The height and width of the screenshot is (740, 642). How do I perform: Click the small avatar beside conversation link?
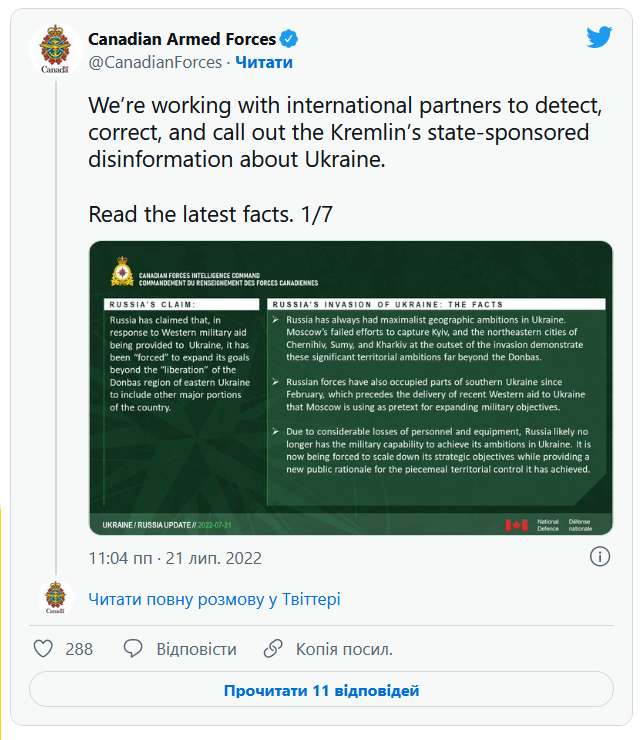[55, 597]
